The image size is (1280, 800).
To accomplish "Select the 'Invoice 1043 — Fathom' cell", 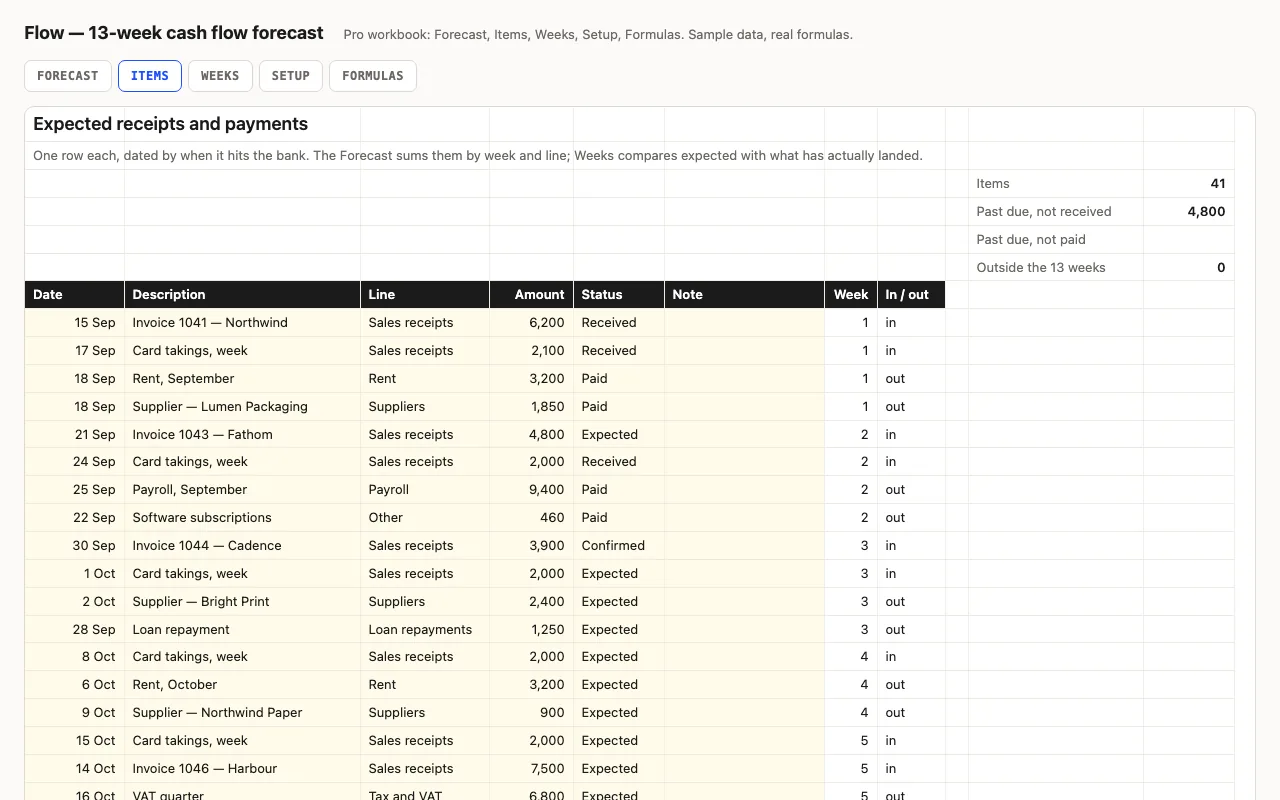I will 243,435.
